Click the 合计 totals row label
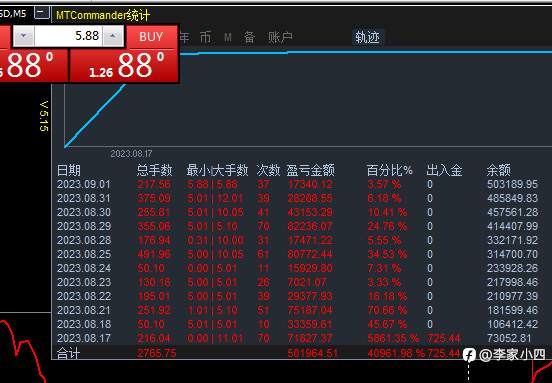The width and height of the screenshot is (552, 383). tap(68, 353)
